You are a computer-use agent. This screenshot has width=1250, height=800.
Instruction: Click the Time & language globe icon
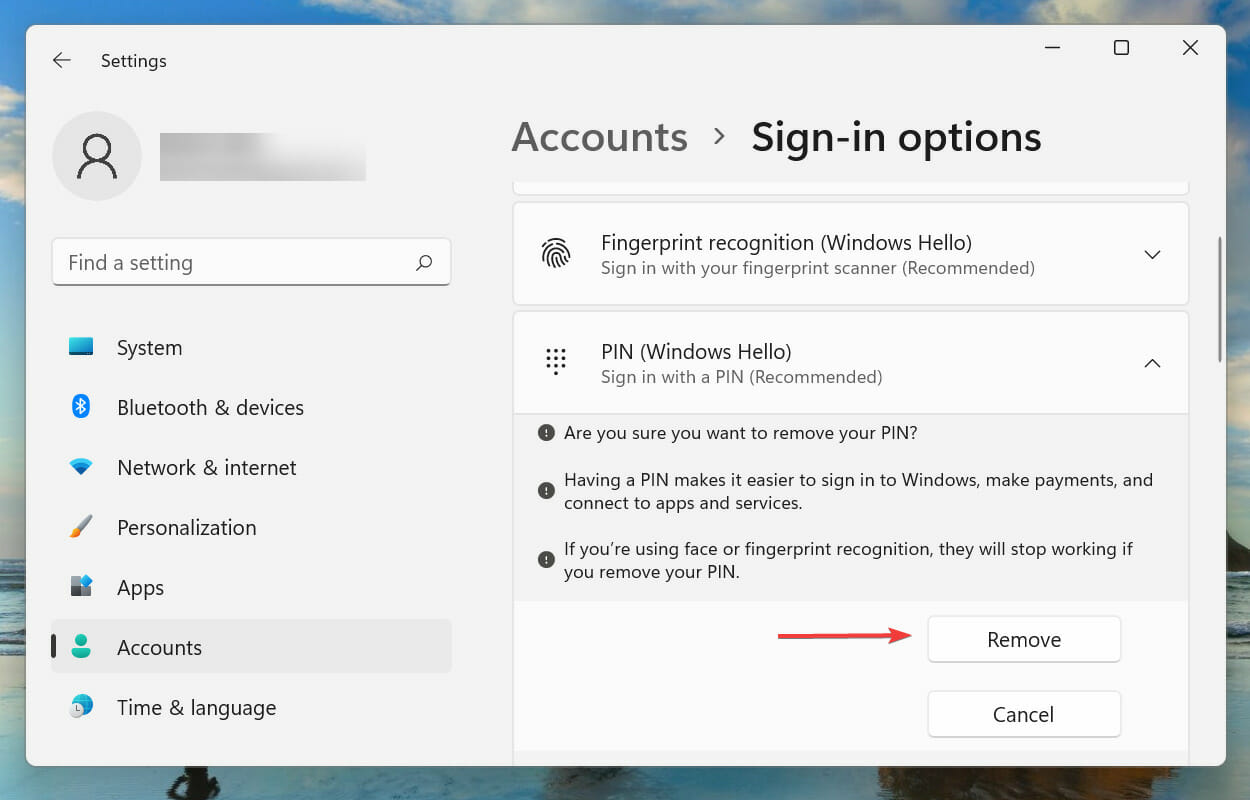coord(81,707)
